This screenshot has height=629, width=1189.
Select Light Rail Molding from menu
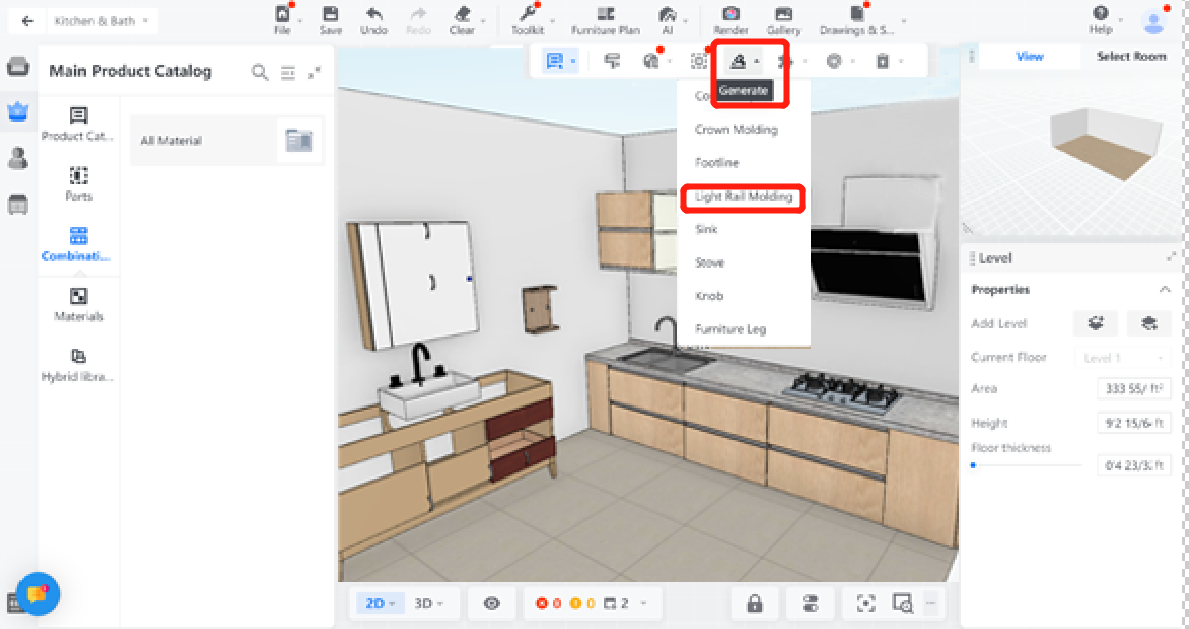click(743, 197)
